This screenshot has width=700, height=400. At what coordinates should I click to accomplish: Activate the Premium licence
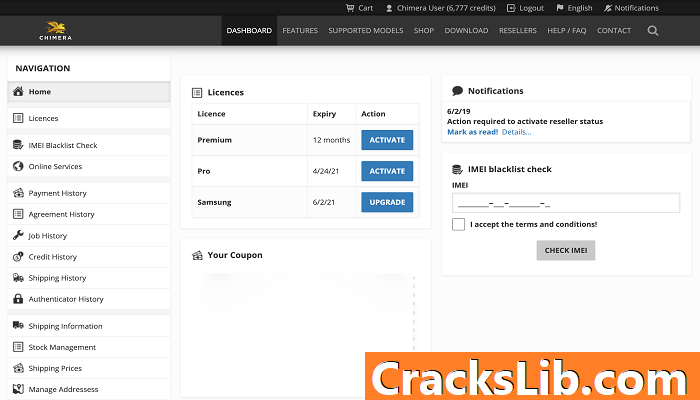(x=387, y=140)
